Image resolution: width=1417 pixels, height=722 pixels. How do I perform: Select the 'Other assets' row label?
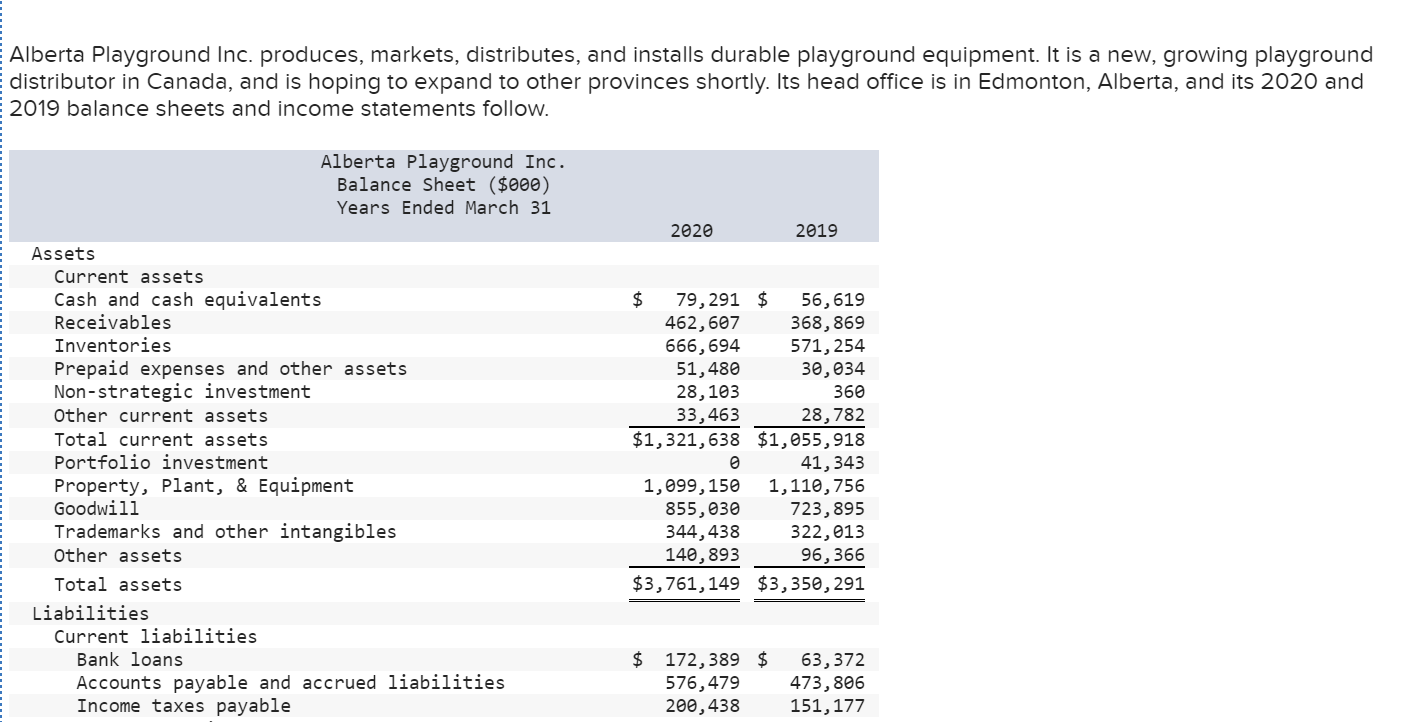(118, 556)
